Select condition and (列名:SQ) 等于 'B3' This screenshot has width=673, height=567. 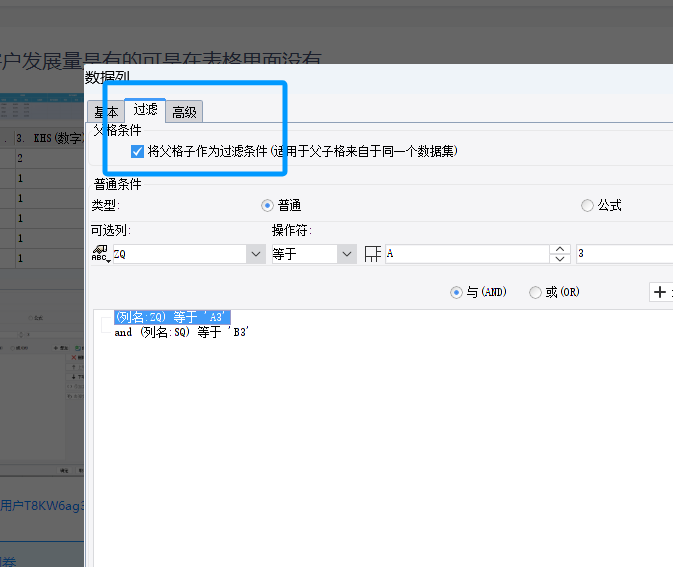(182, 332)
